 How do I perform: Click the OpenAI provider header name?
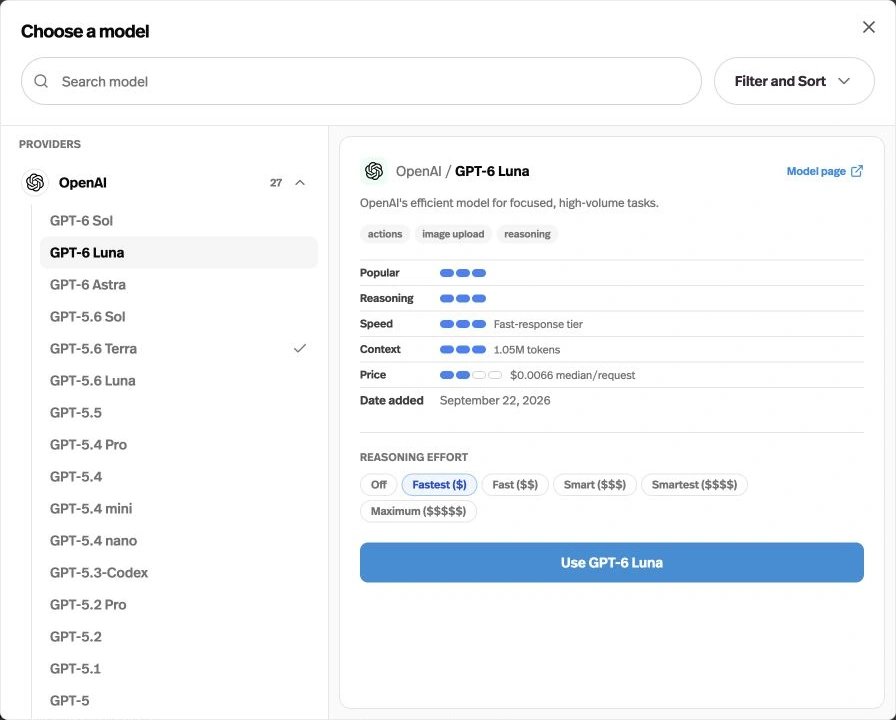click(83, 183)
